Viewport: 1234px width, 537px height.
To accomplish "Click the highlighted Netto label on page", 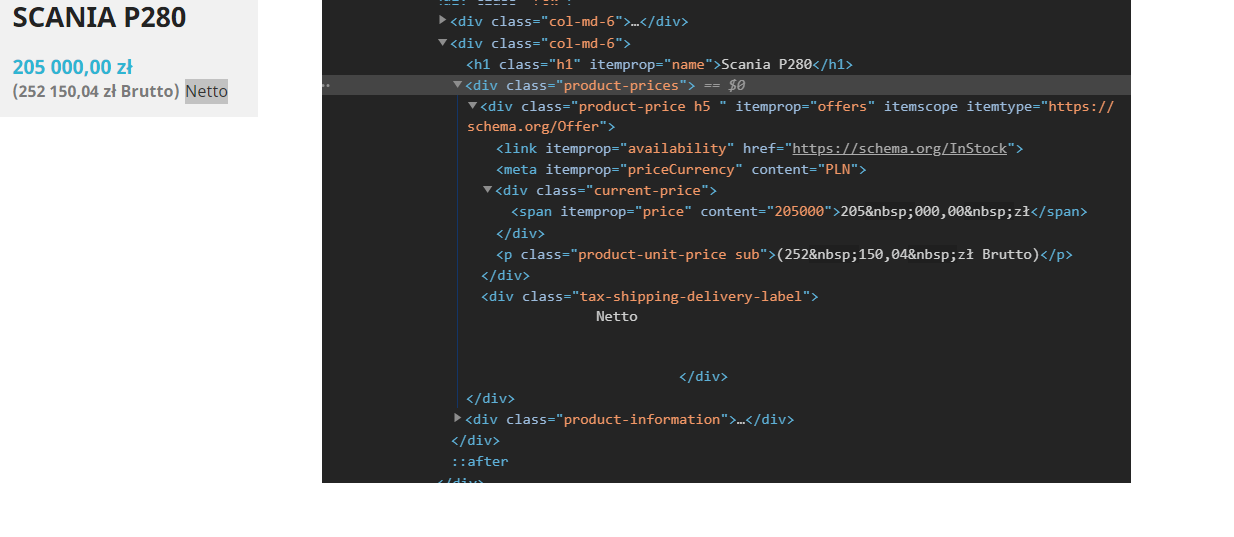I will coord(206,92).
